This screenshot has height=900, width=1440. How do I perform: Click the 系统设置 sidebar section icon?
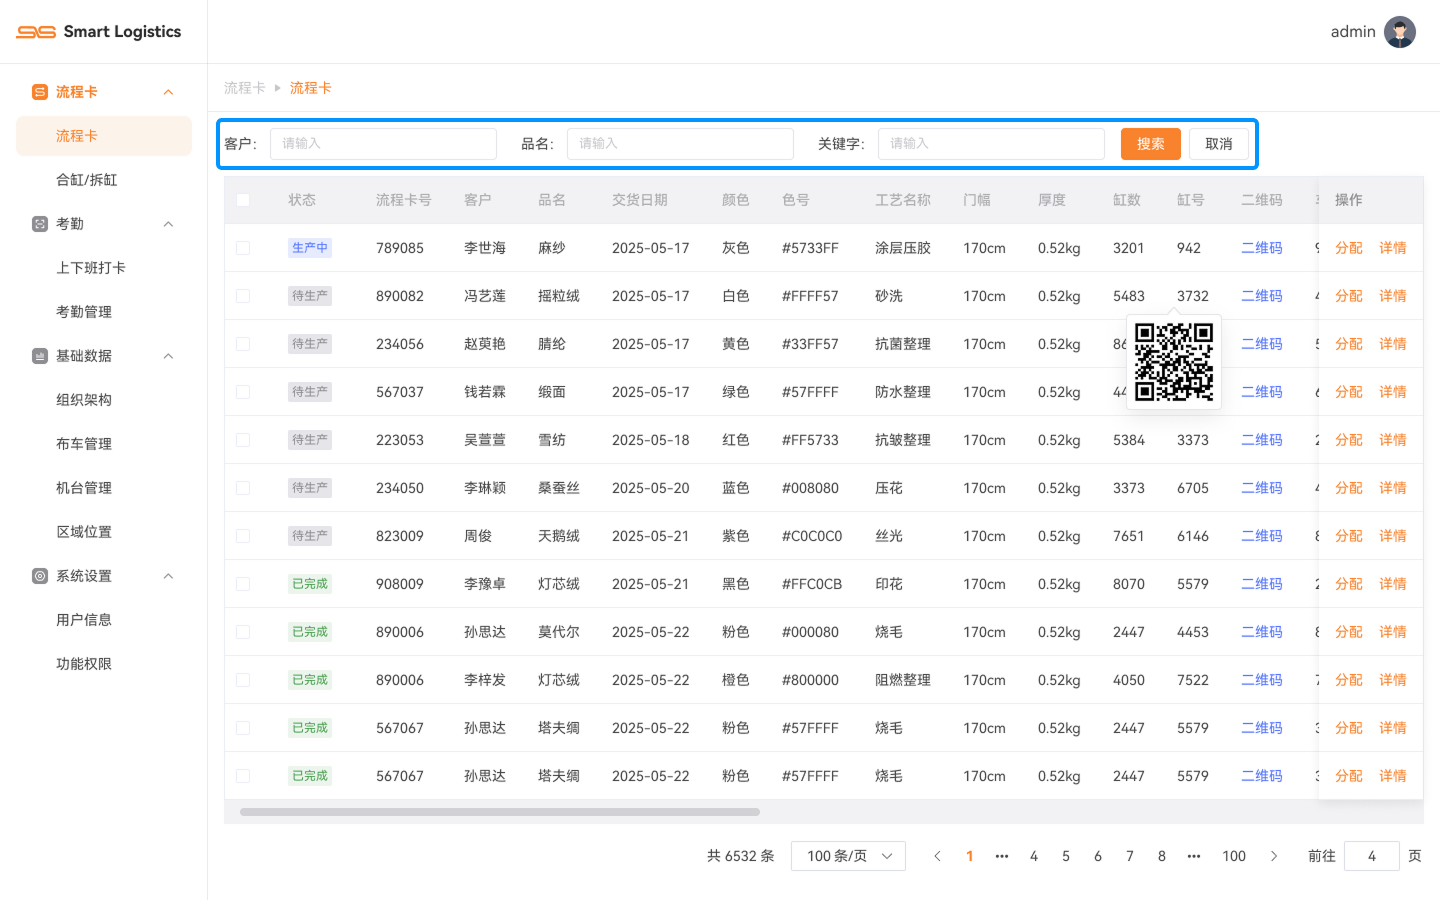pyautogui.click(x=40, y=576)
